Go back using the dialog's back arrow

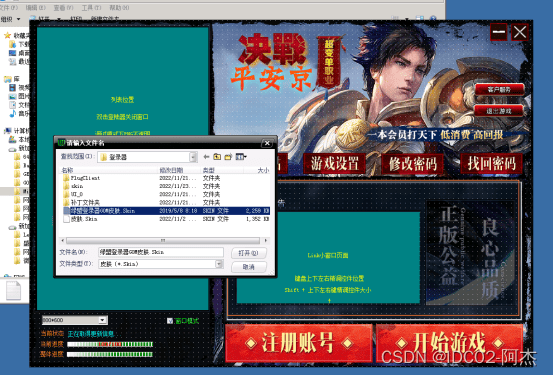[206, 157]
